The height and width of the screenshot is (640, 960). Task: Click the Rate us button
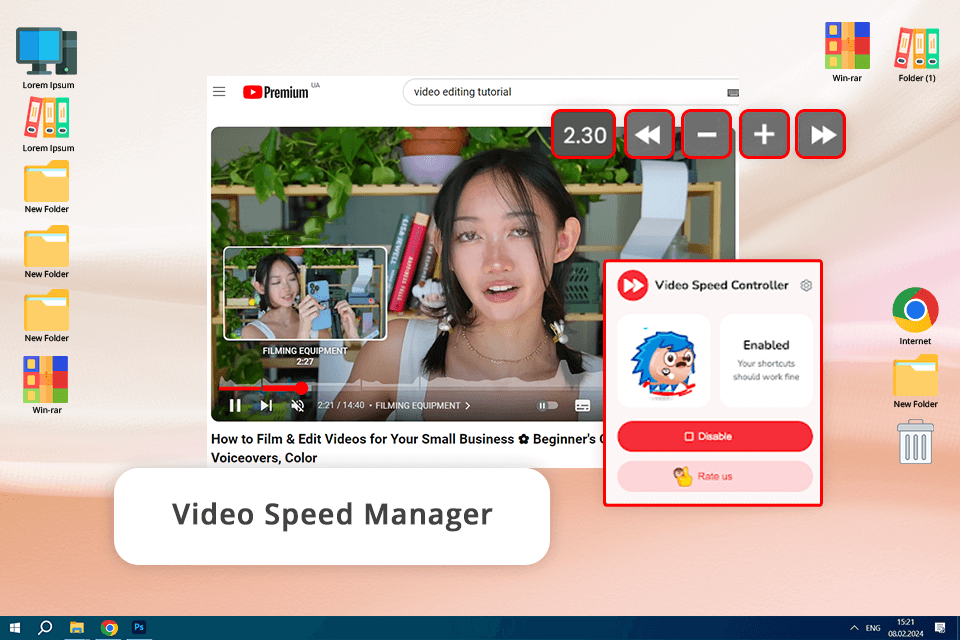pyautogui.click(x=715, y=476)
